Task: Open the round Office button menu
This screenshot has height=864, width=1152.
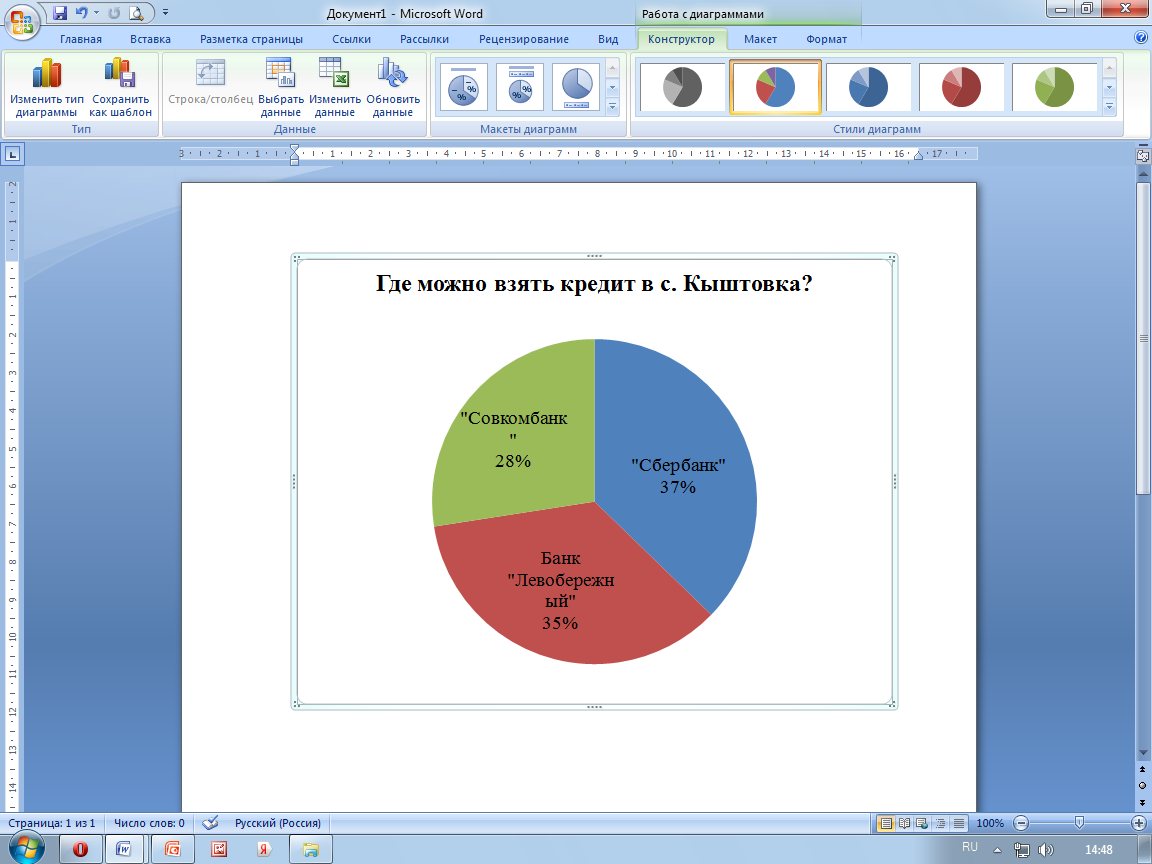Action: (x=21, y=21)
